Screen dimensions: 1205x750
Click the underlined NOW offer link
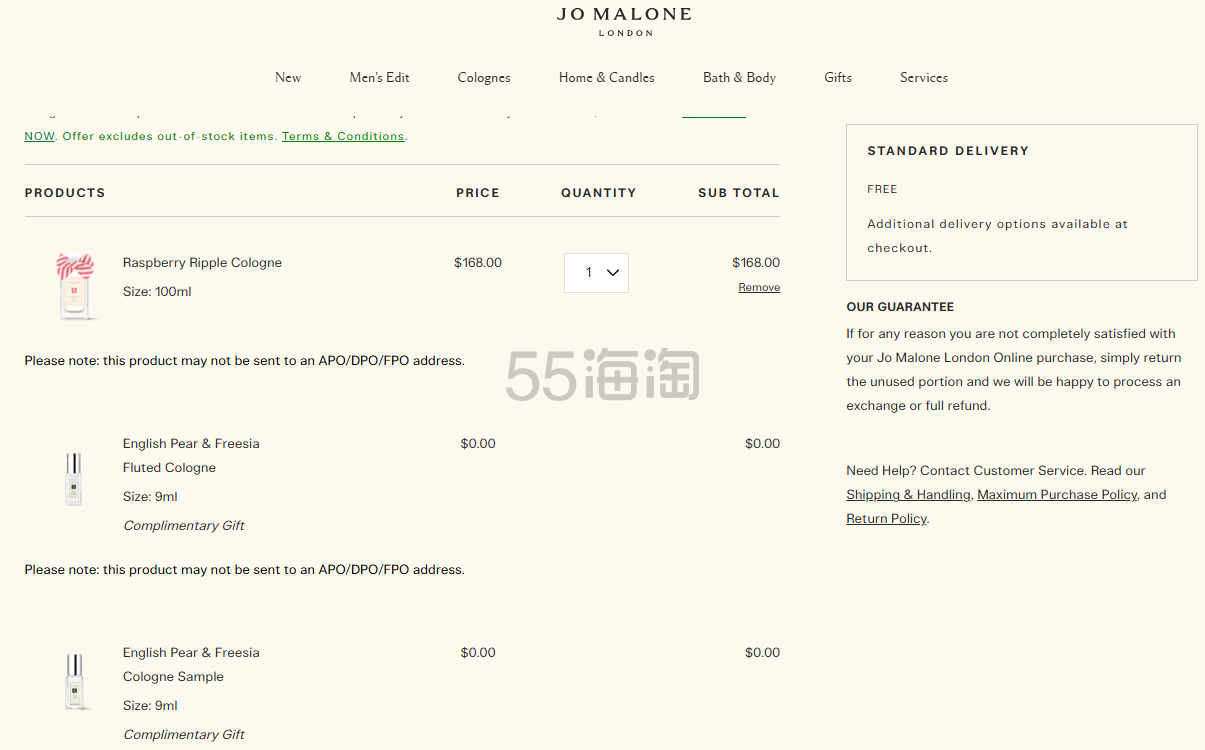pyautogui.click(x=40, y=136)
